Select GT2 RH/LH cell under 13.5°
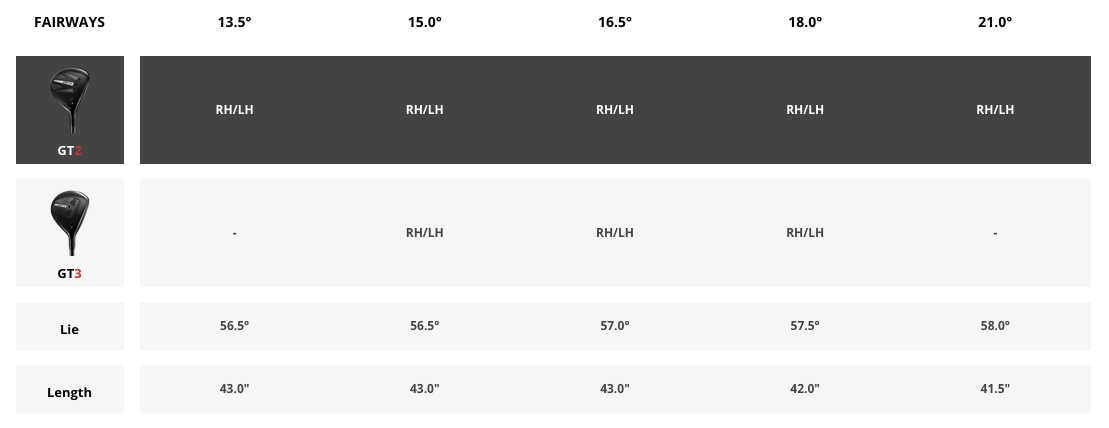 (x=234, y=110)
